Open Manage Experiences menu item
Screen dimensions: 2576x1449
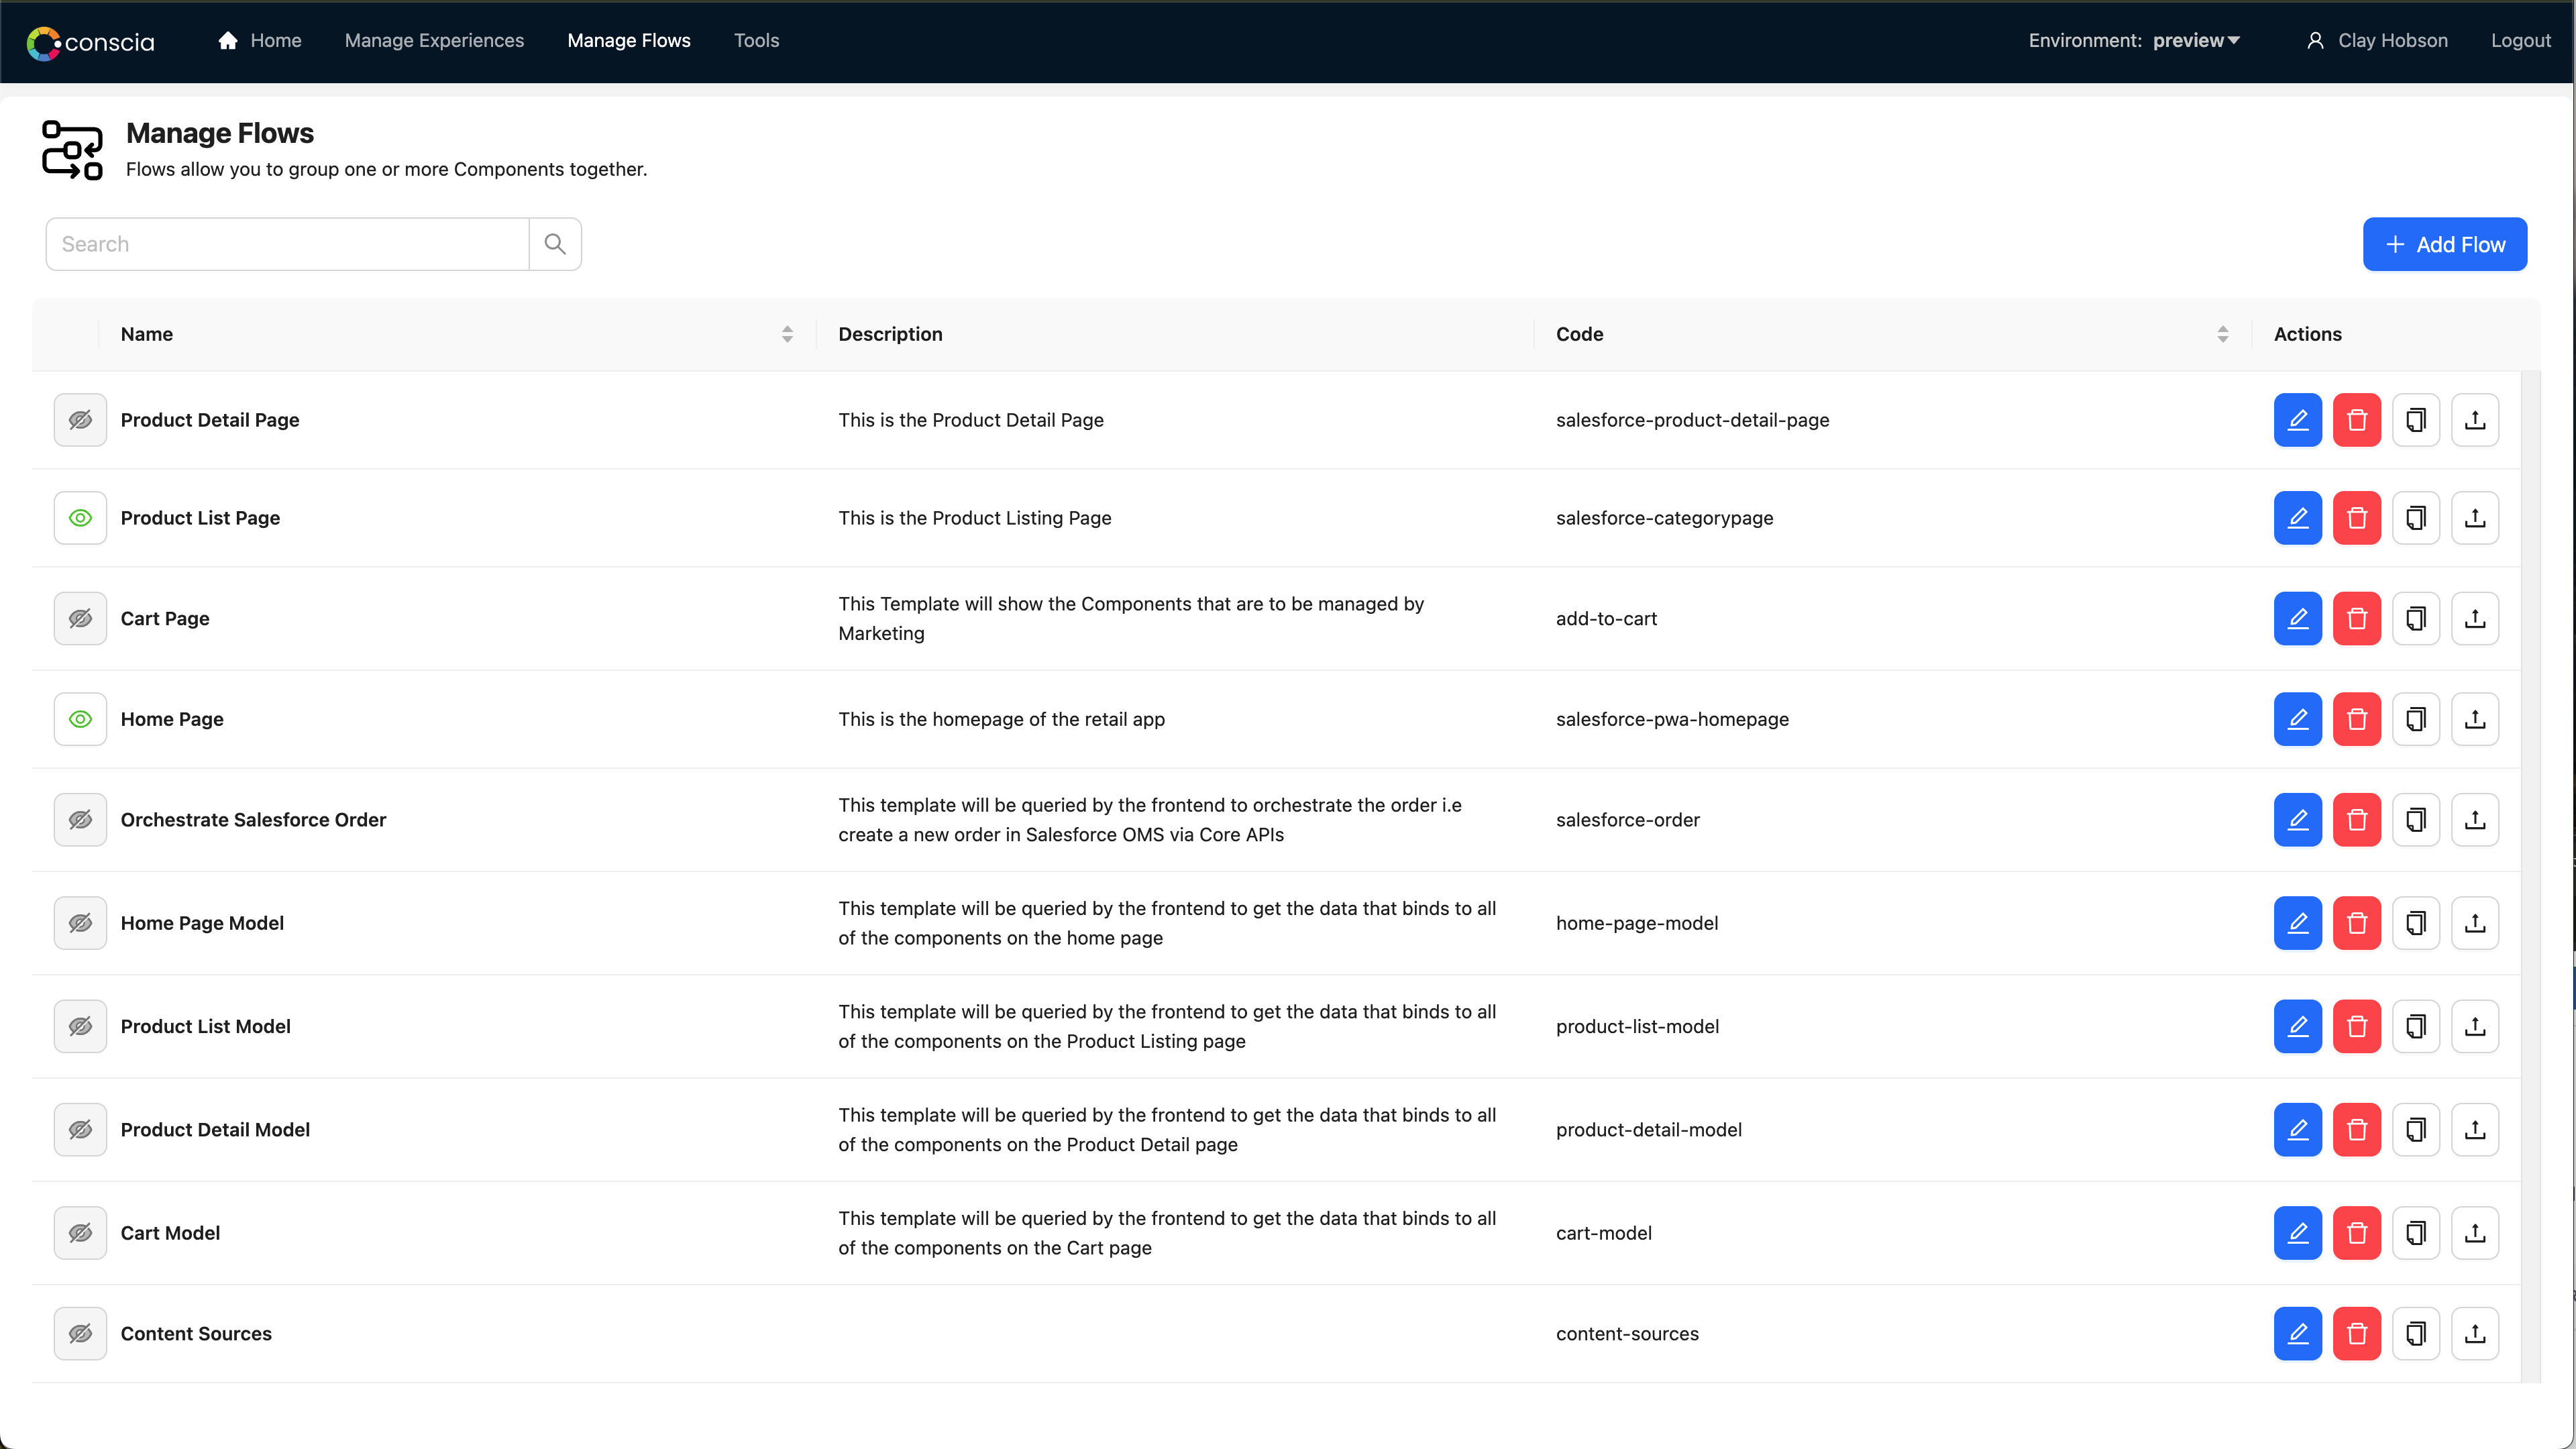434,40
